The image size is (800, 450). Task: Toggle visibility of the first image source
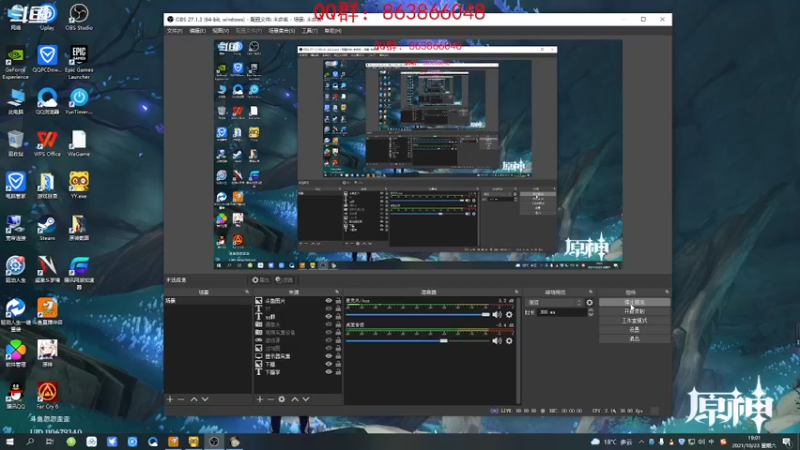tap(329, 301)
